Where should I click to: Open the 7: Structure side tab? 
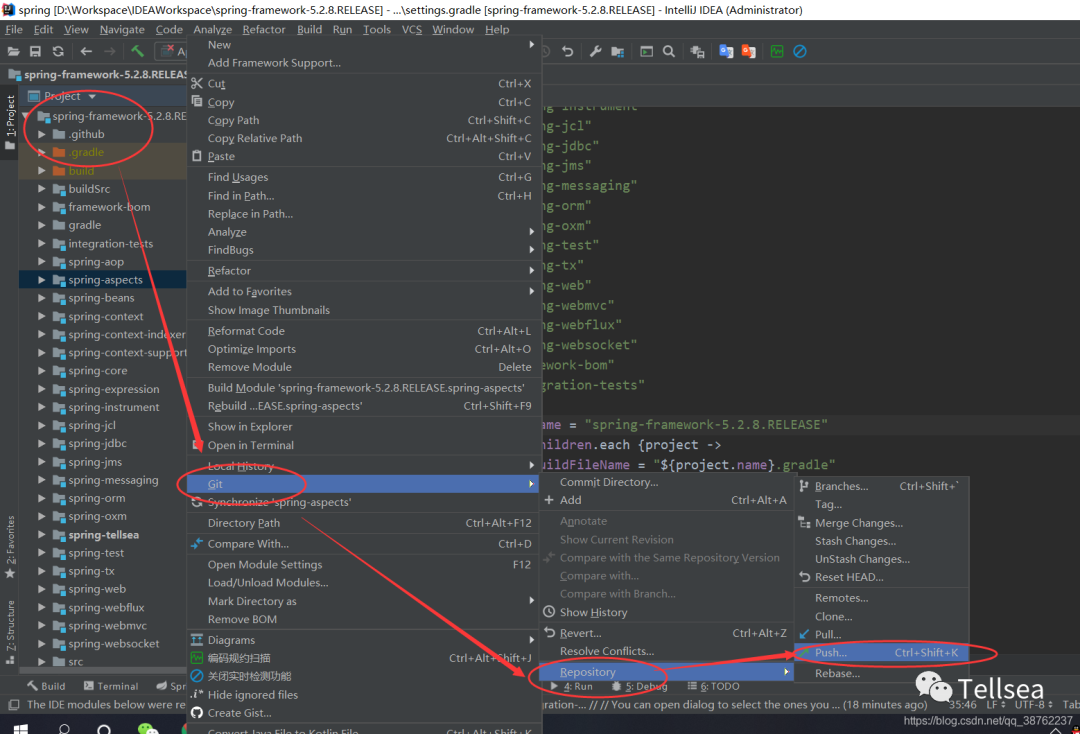(10, 631)
